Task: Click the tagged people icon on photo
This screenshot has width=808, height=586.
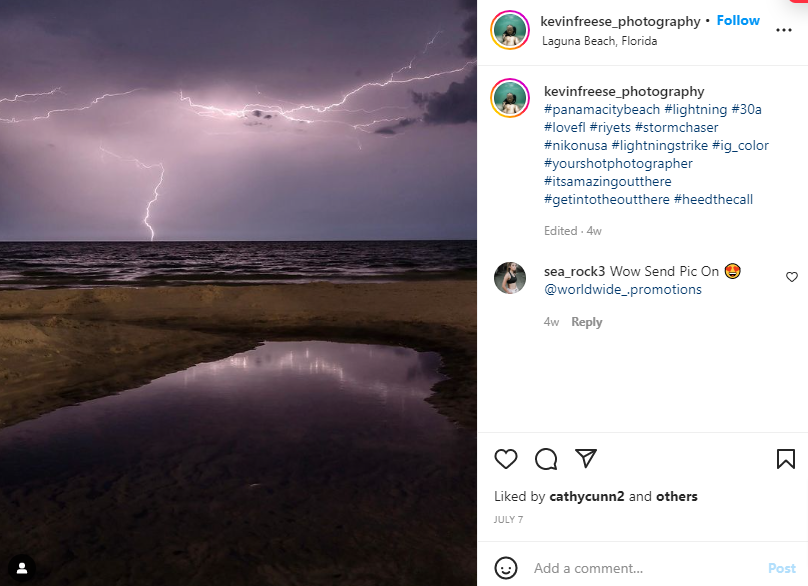Action: pos(22,568)
